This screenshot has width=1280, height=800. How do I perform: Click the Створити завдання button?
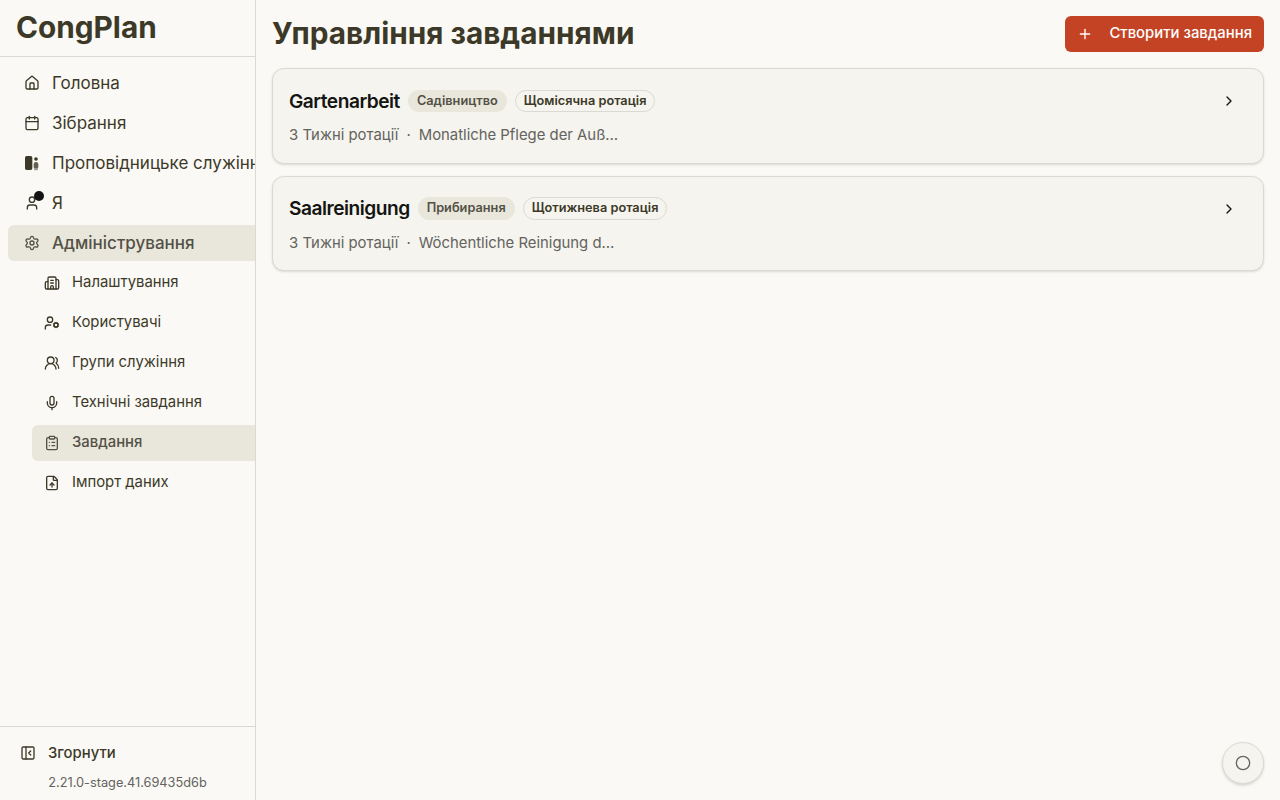[x=1164, y=34]
